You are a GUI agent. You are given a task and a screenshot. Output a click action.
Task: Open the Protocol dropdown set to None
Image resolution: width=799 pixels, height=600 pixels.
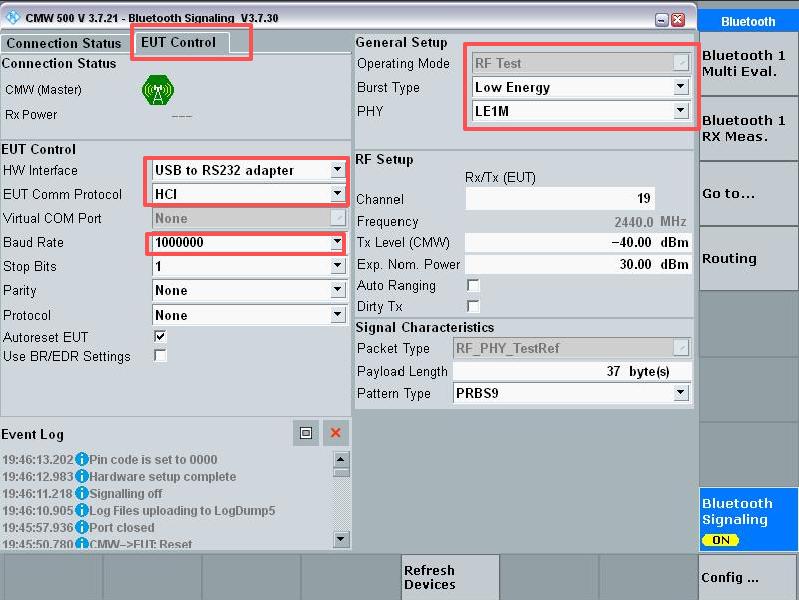(337, 315)
